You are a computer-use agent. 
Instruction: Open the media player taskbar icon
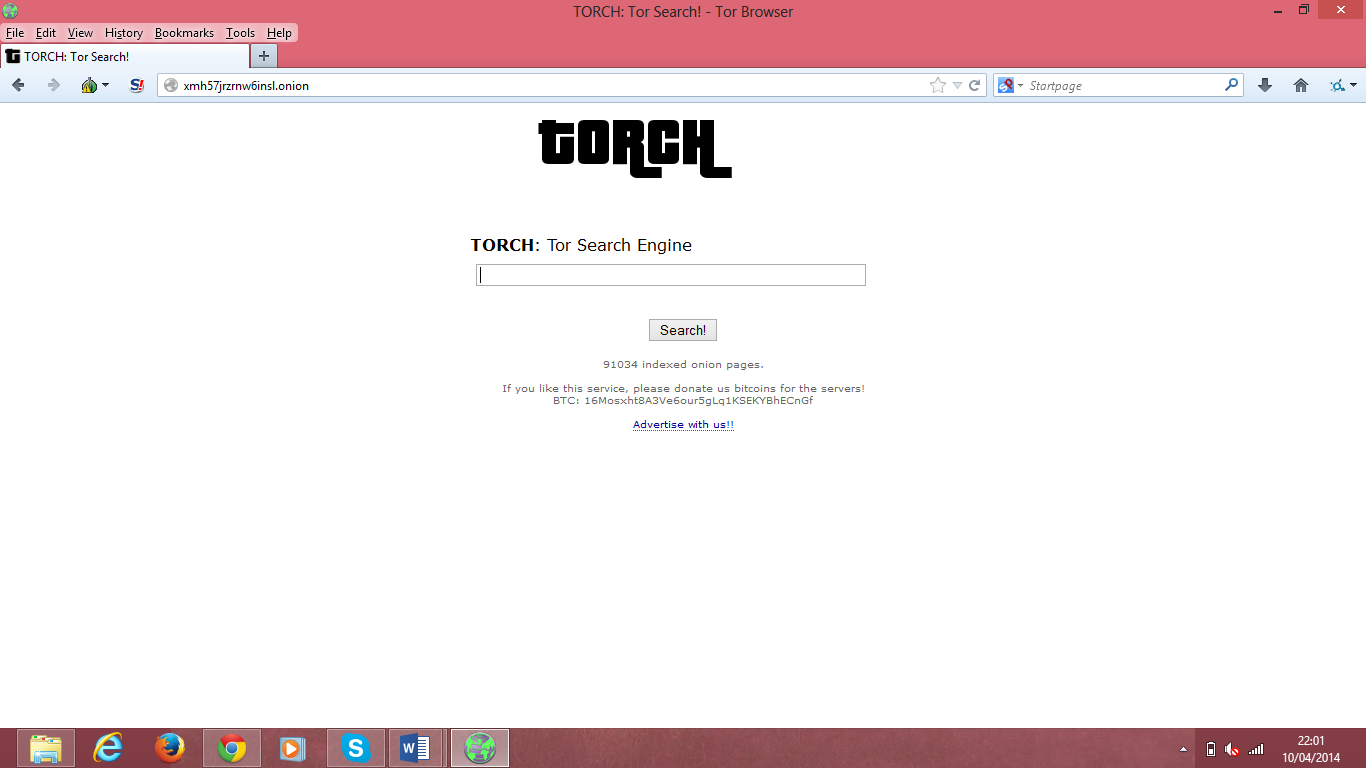pyautogui.click(x=292, y=748)
